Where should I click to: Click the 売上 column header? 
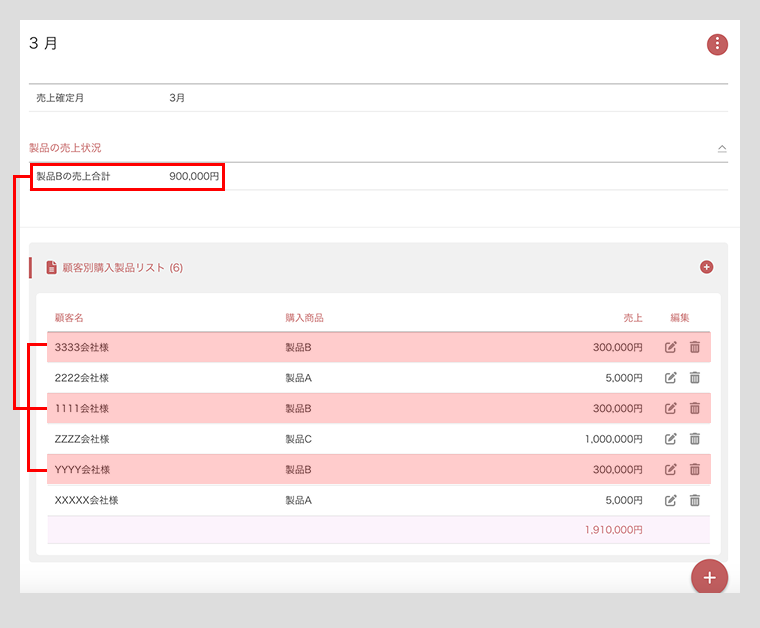pos(632,318)
